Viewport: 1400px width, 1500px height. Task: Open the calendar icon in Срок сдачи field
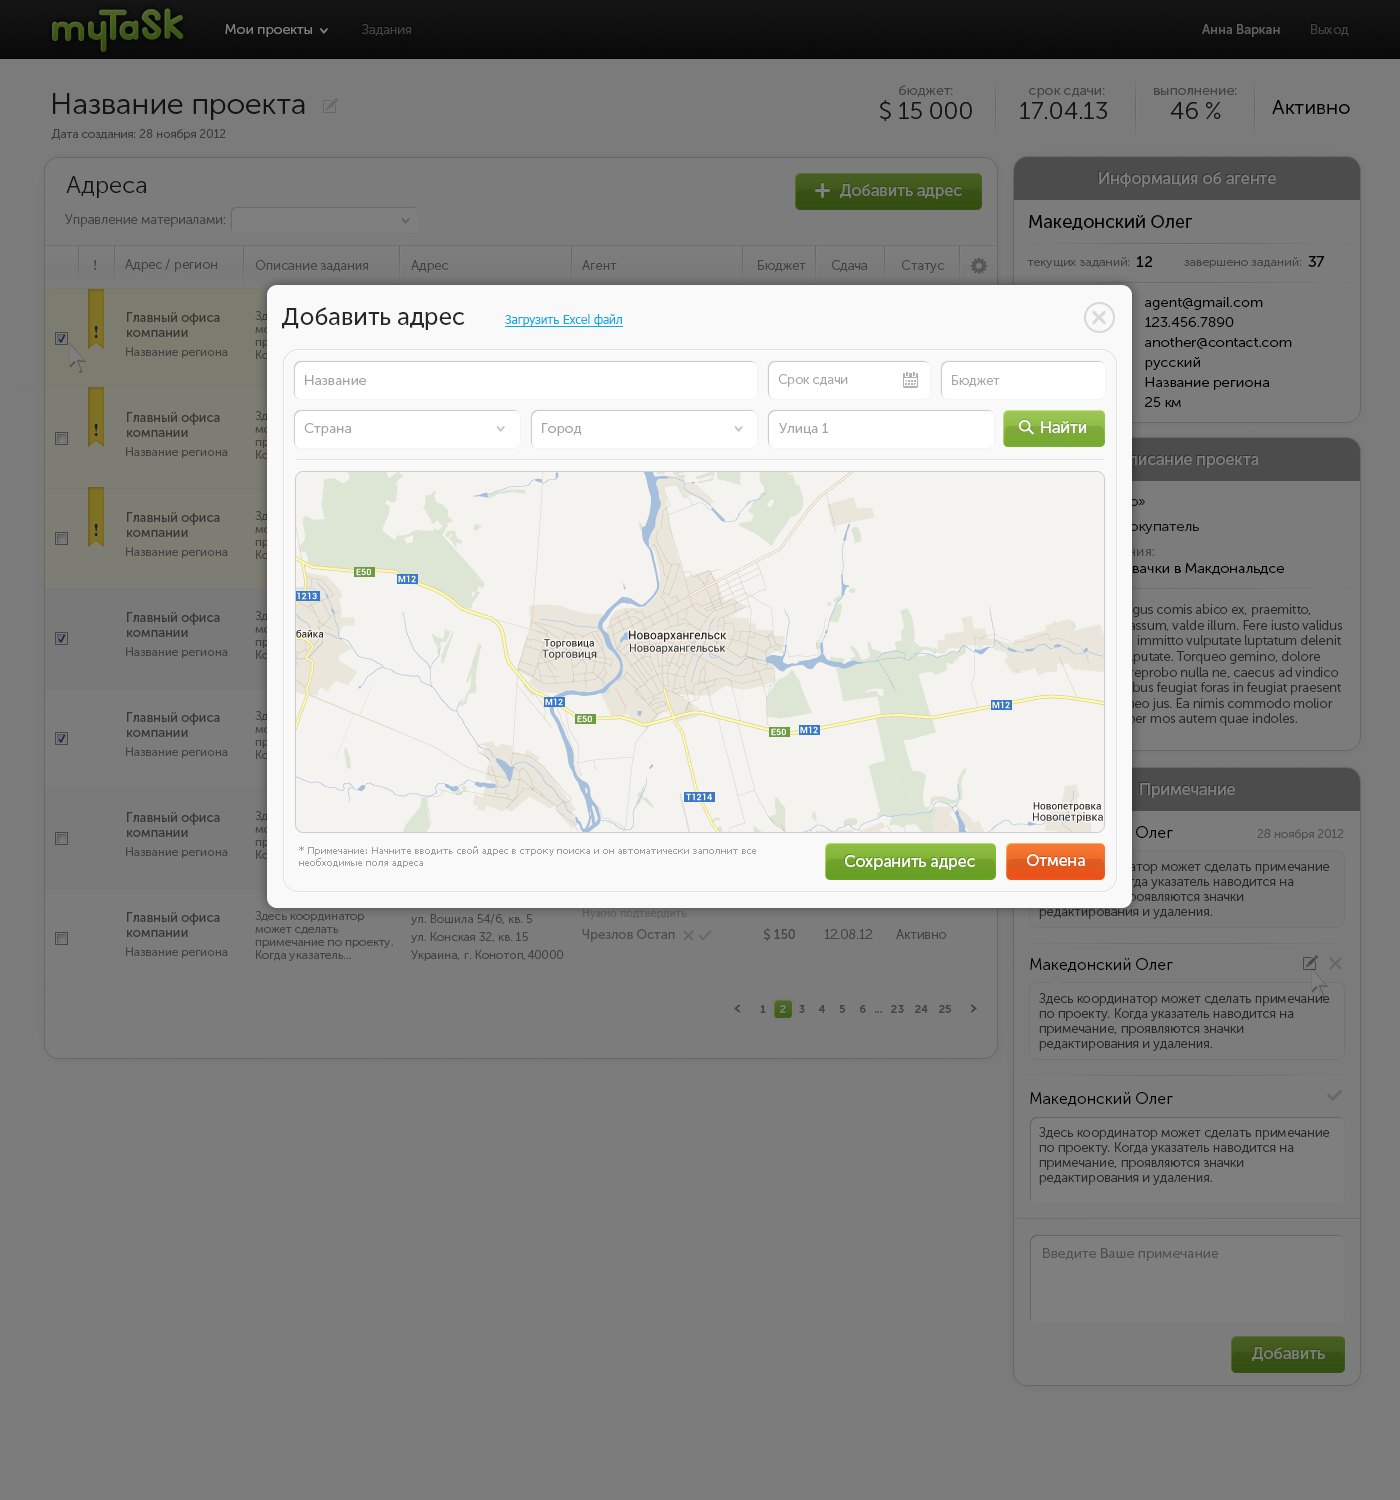[x=910, y=380]
